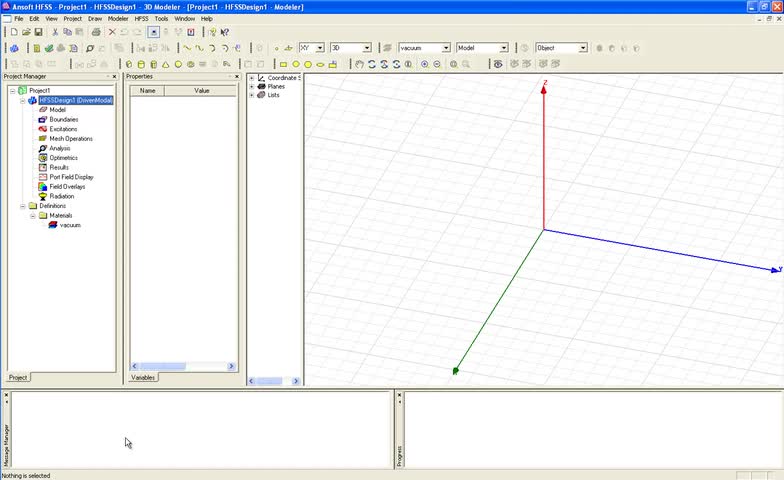Click the eye Show/Hide visibility icon
This screenshot has height=480, width=784.
[498, 64]
